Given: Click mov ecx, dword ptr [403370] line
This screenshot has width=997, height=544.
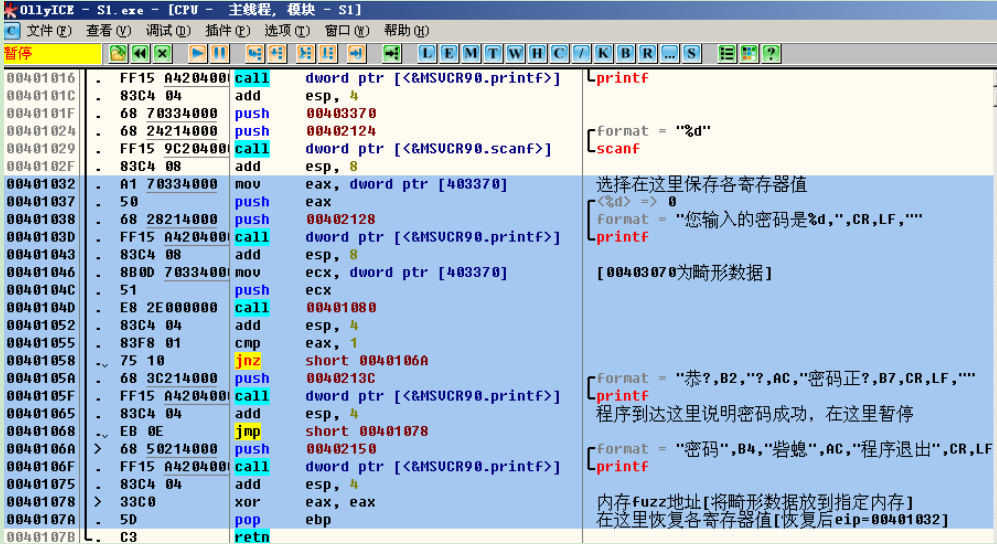Looking at the screenshot, I should [371, 273].
